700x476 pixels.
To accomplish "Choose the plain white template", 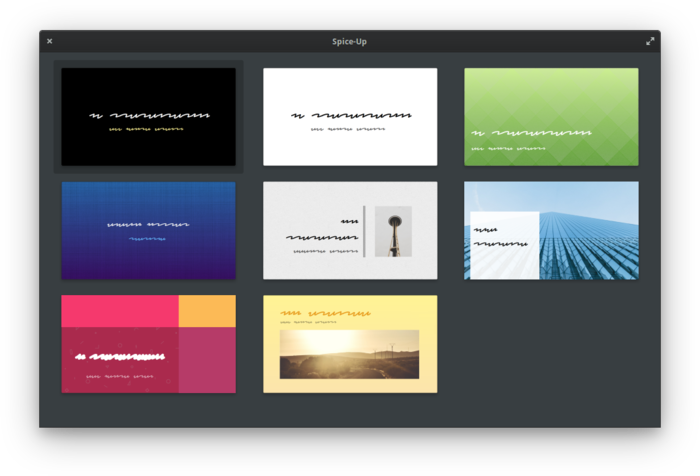I will point(350,117).
